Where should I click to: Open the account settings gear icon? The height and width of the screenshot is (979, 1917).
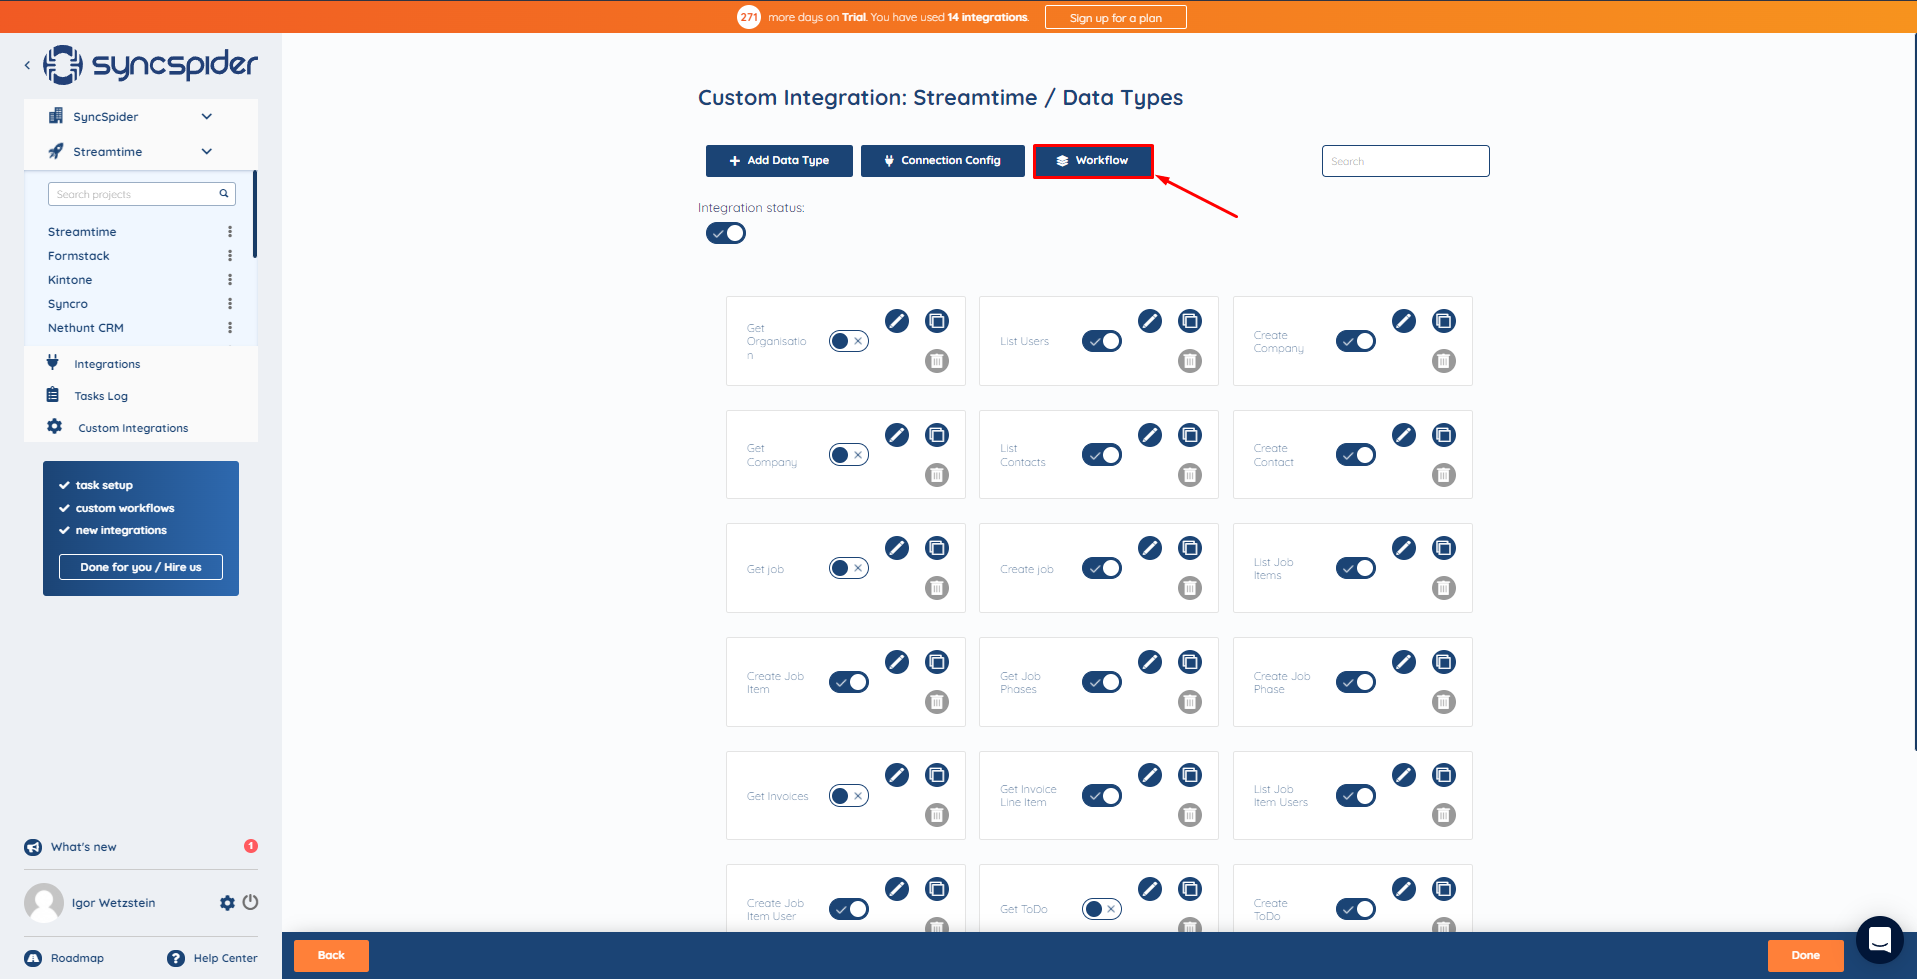point(227,903)
